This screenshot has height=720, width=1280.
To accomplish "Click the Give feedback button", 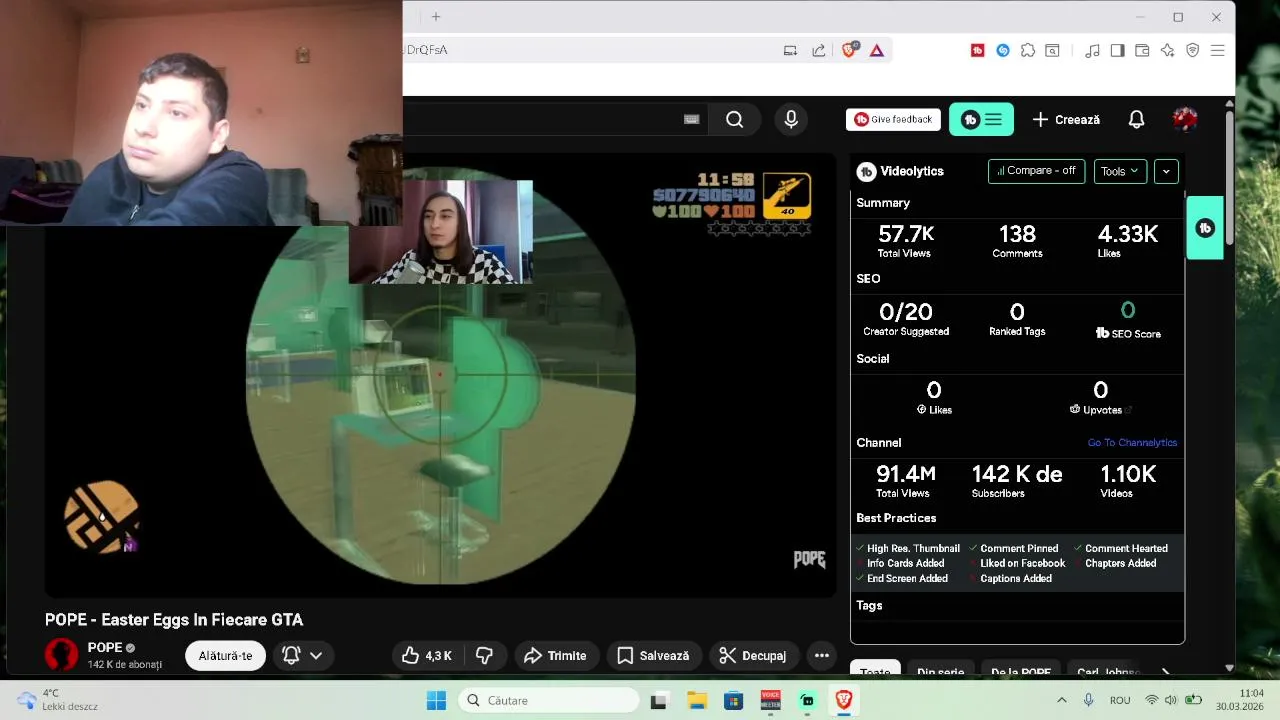I will 893,119.
